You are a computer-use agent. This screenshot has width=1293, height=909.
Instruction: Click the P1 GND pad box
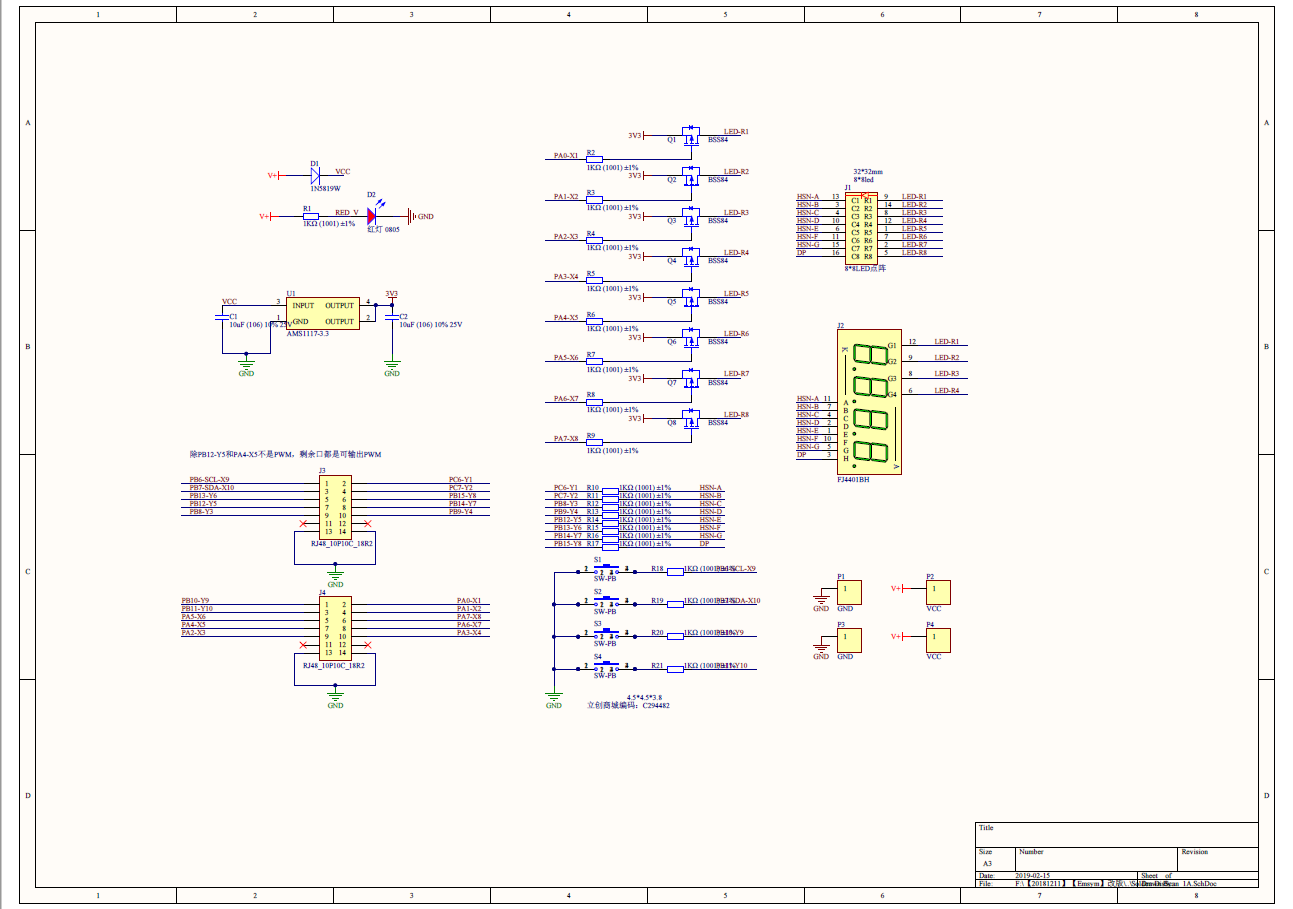click(850, 593)
